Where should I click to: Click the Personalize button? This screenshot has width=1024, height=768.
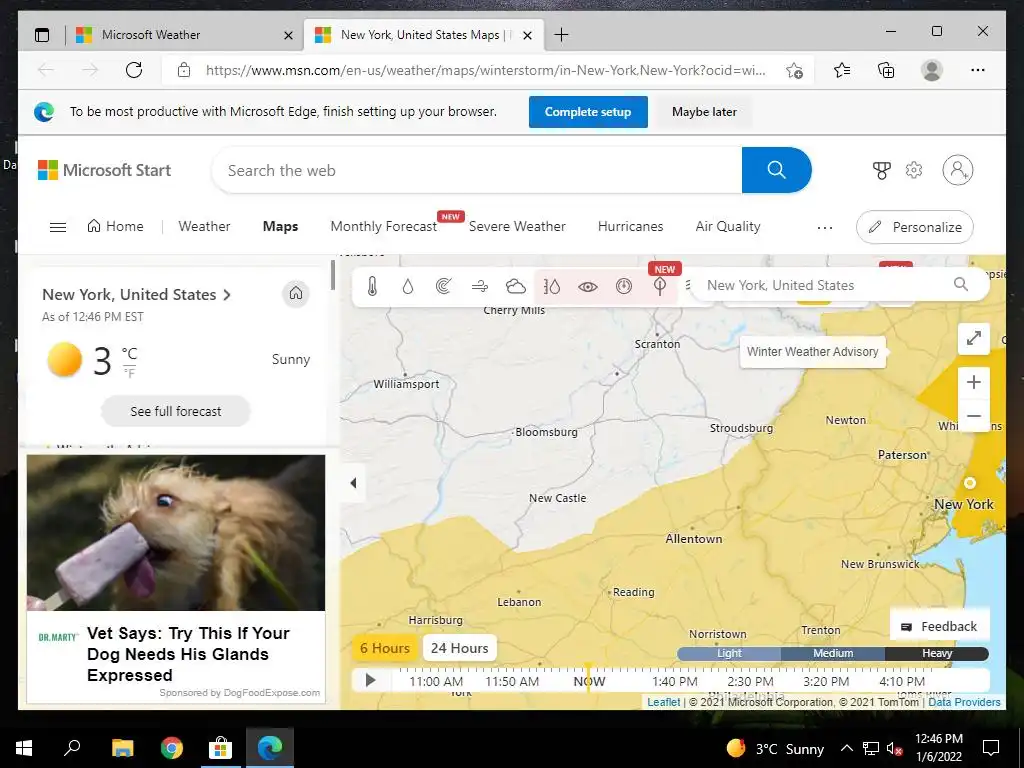[x=914, y=227]
